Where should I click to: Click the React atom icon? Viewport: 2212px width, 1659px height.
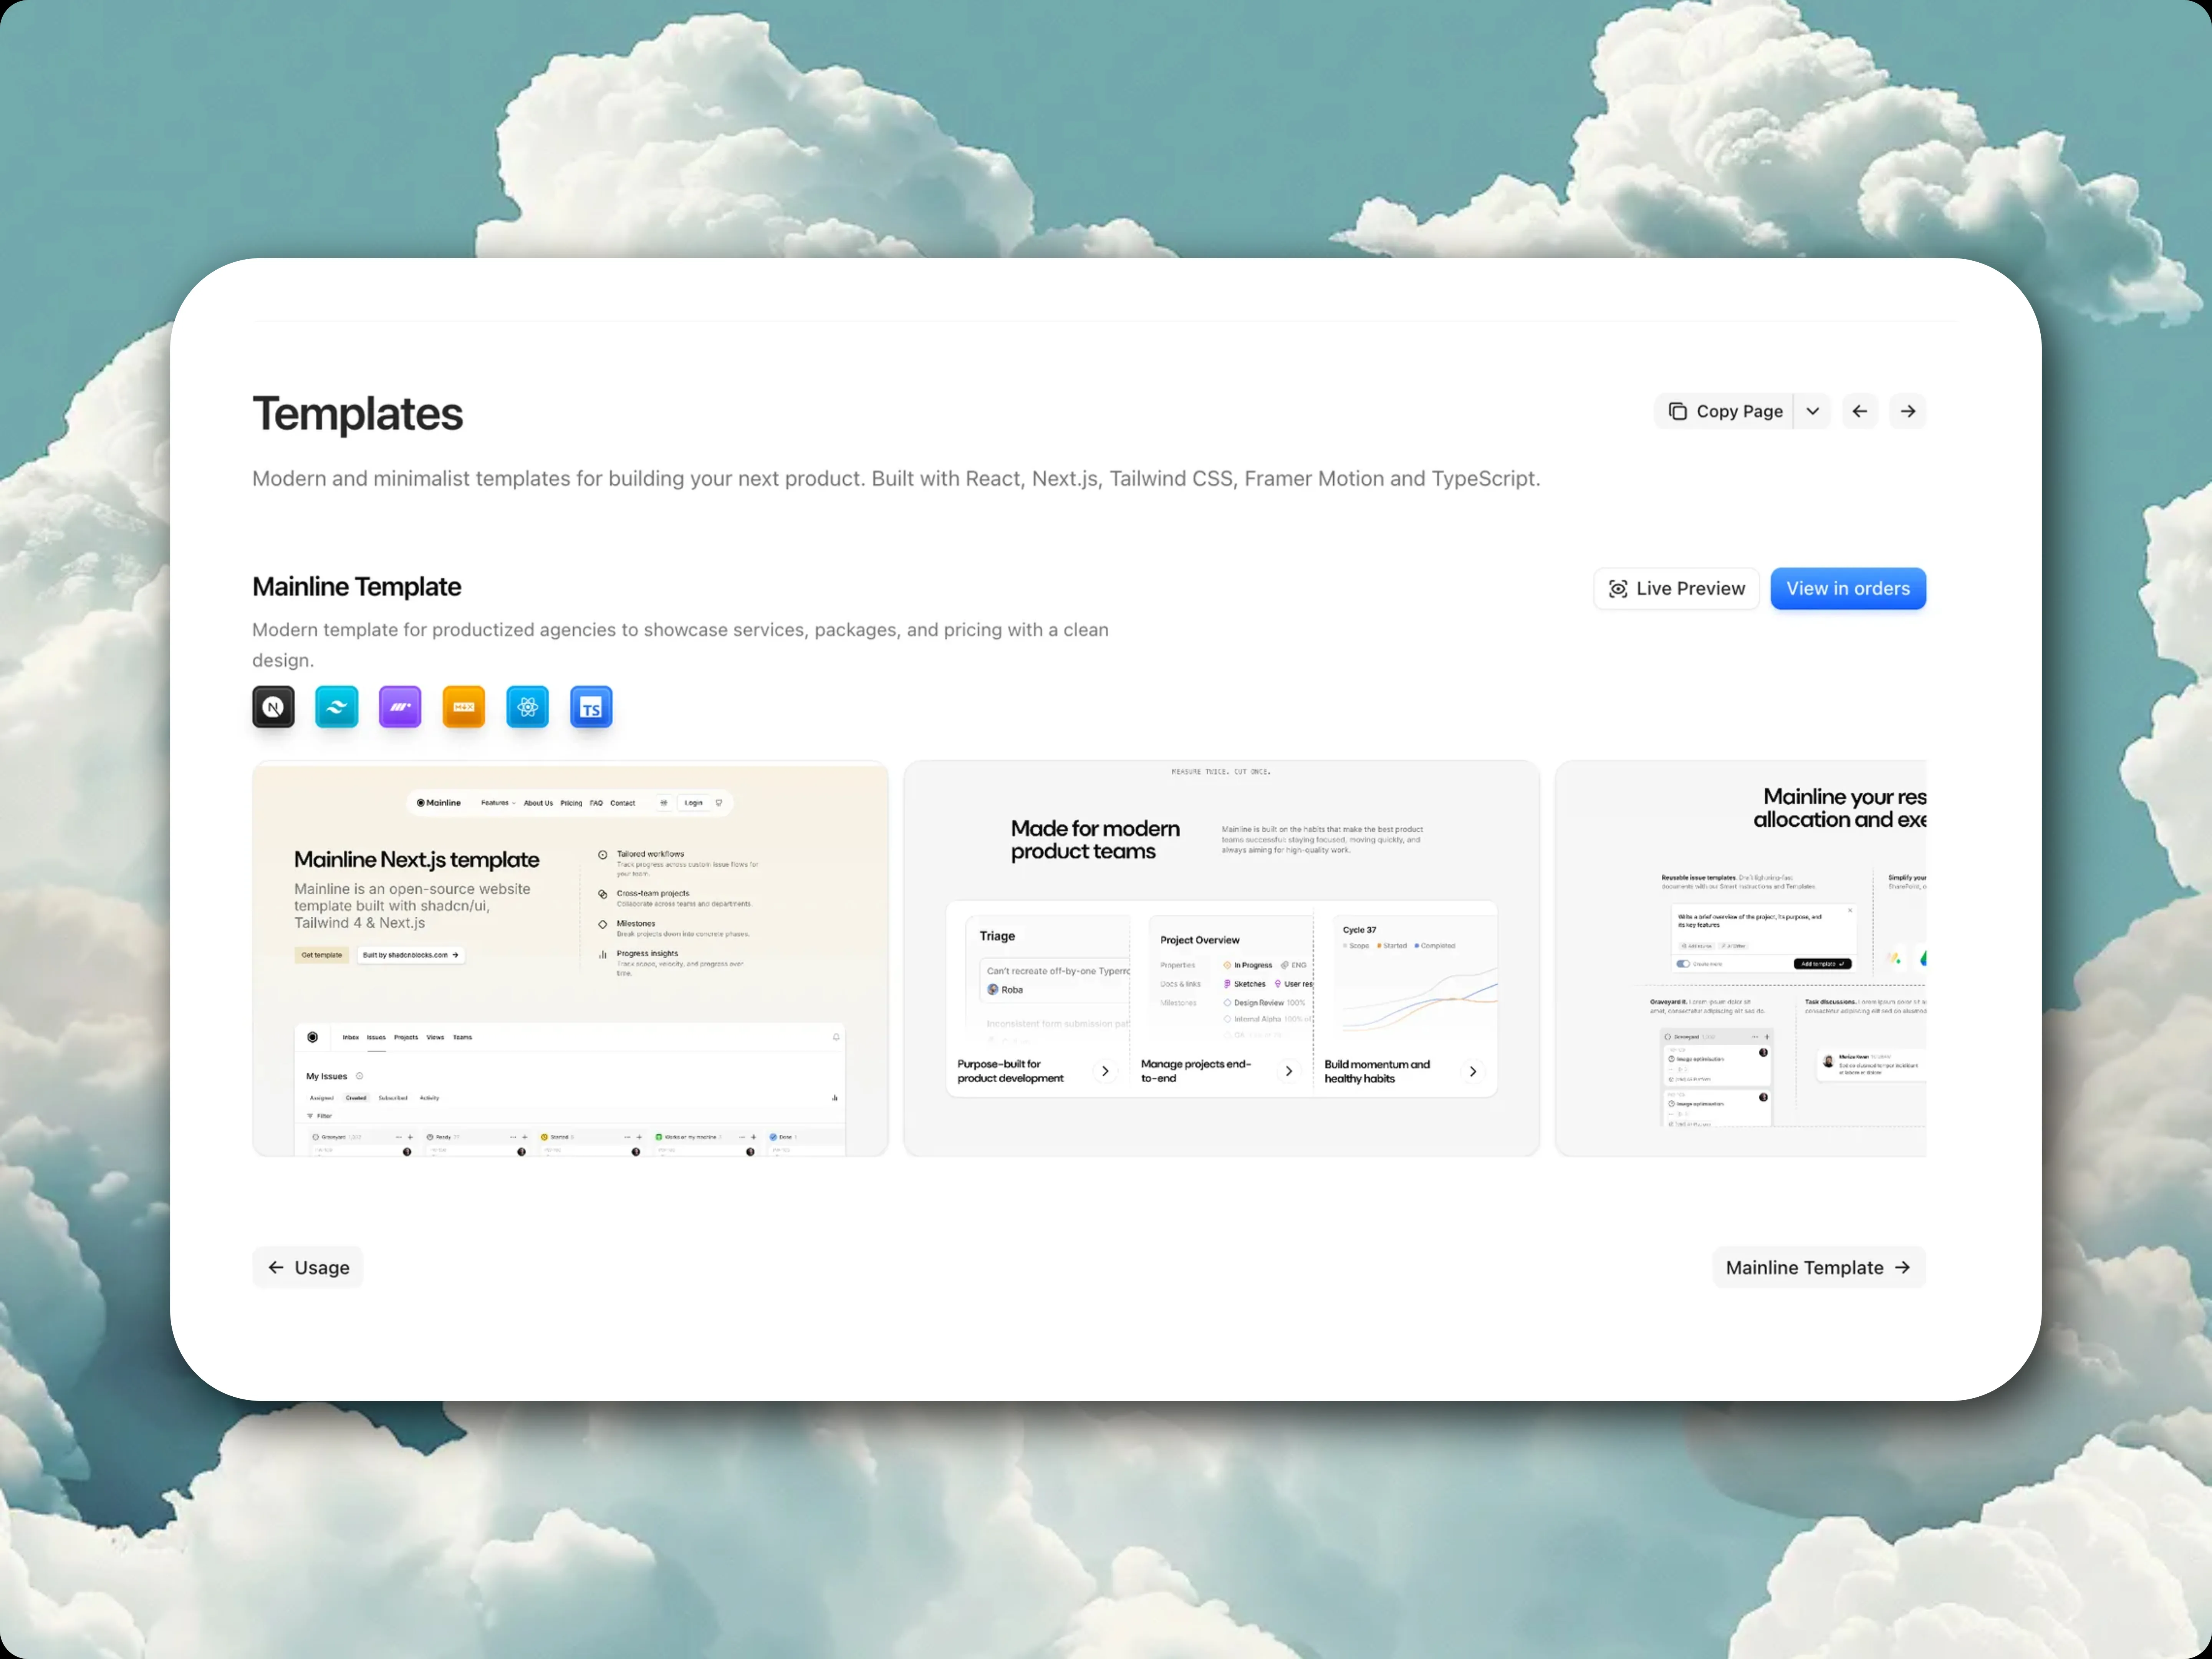pos(528,707)
